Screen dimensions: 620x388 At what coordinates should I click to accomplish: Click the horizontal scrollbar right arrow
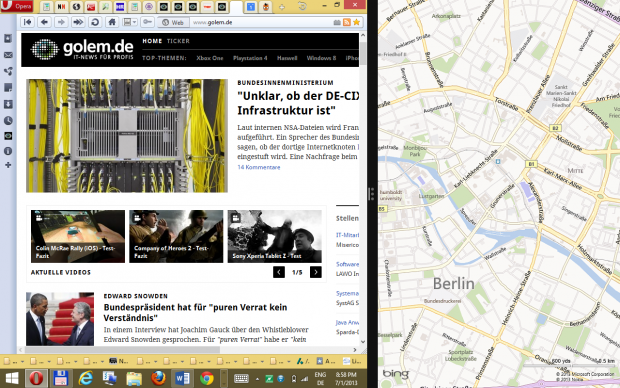coord(355,350)
